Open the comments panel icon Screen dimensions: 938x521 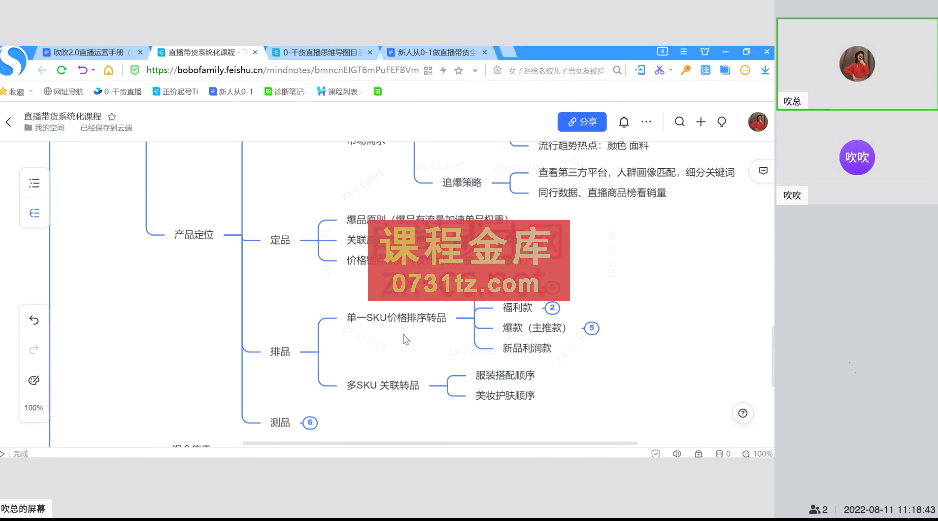click(x=763, y=171)
